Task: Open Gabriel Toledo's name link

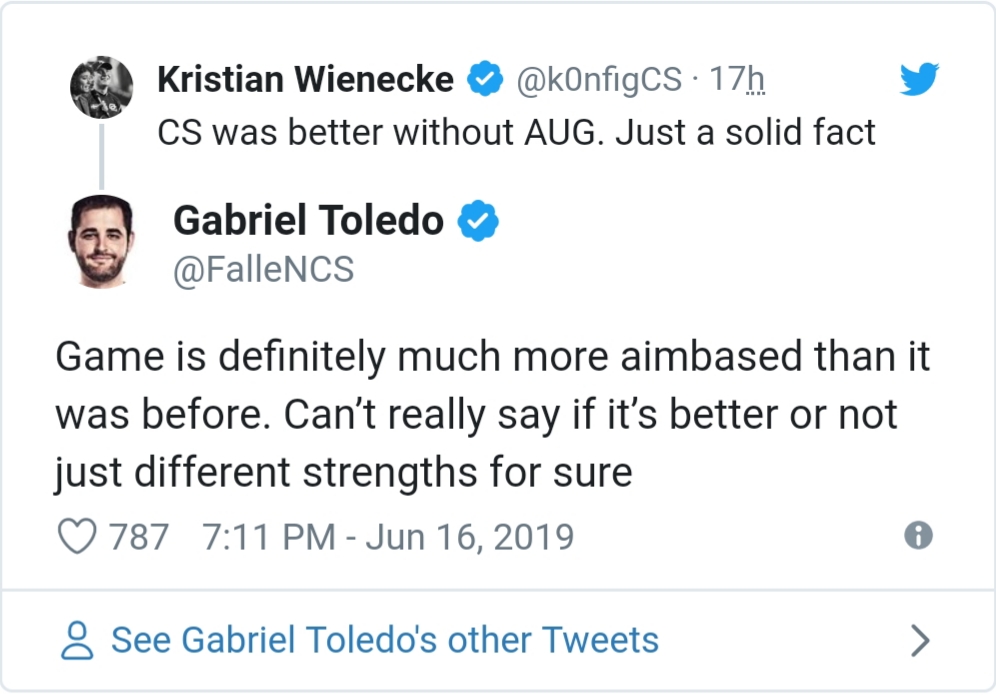Action: point(308,221)
